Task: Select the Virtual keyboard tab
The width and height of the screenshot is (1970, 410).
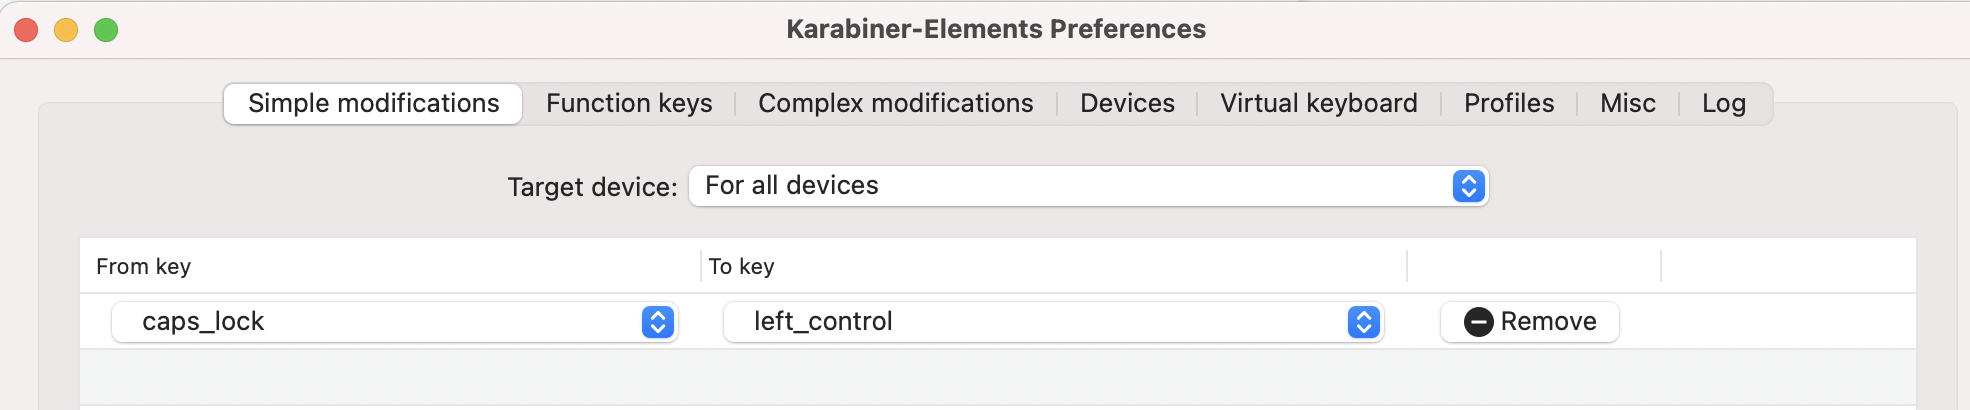Action: [1318, 104]
